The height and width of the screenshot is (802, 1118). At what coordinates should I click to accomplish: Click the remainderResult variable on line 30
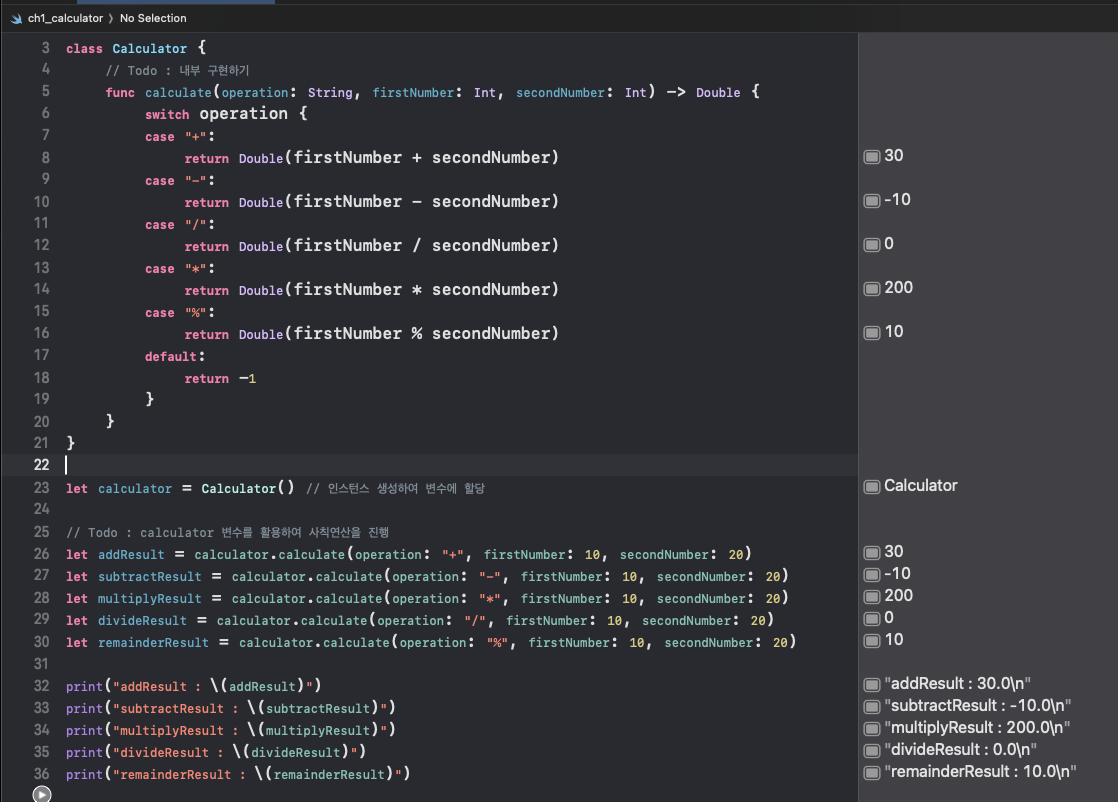point(153,643)
